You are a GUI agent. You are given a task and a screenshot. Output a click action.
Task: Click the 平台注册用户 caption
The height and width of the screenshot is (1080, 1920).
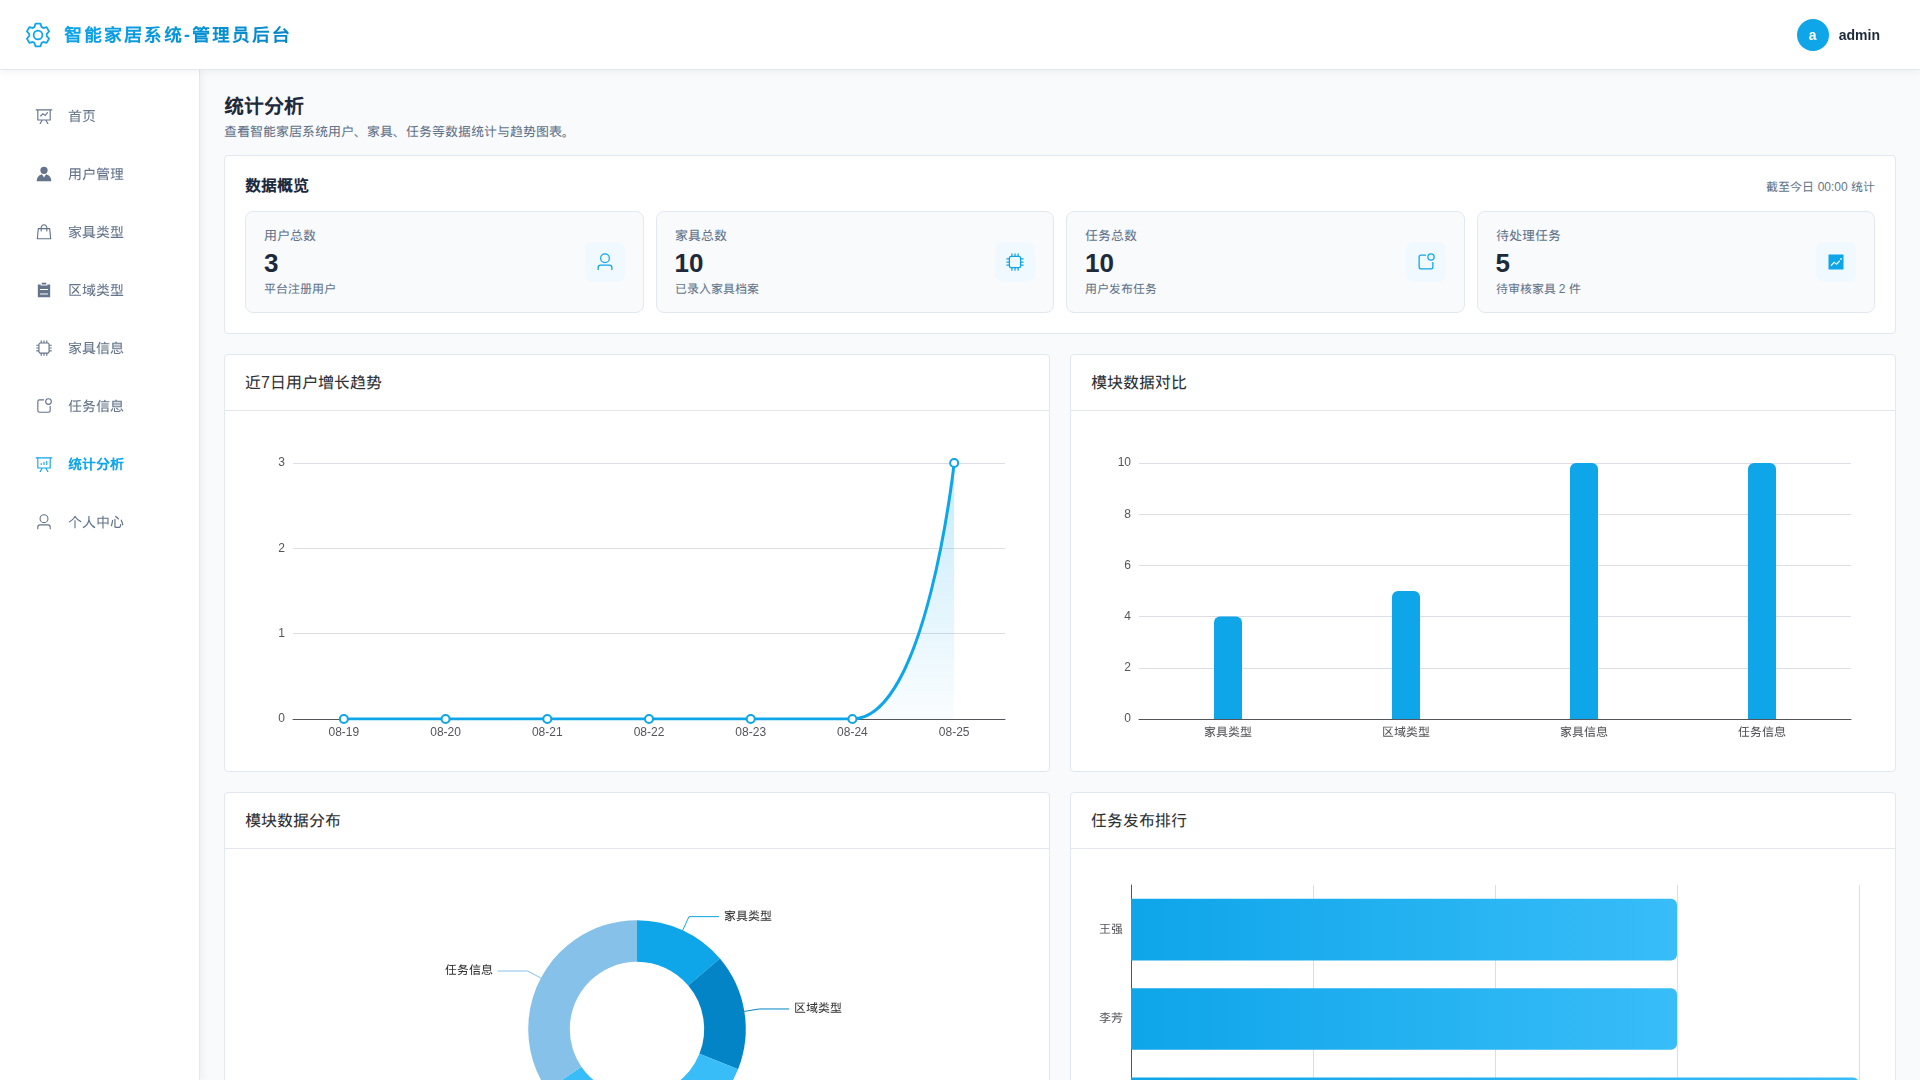pos(300,289)
